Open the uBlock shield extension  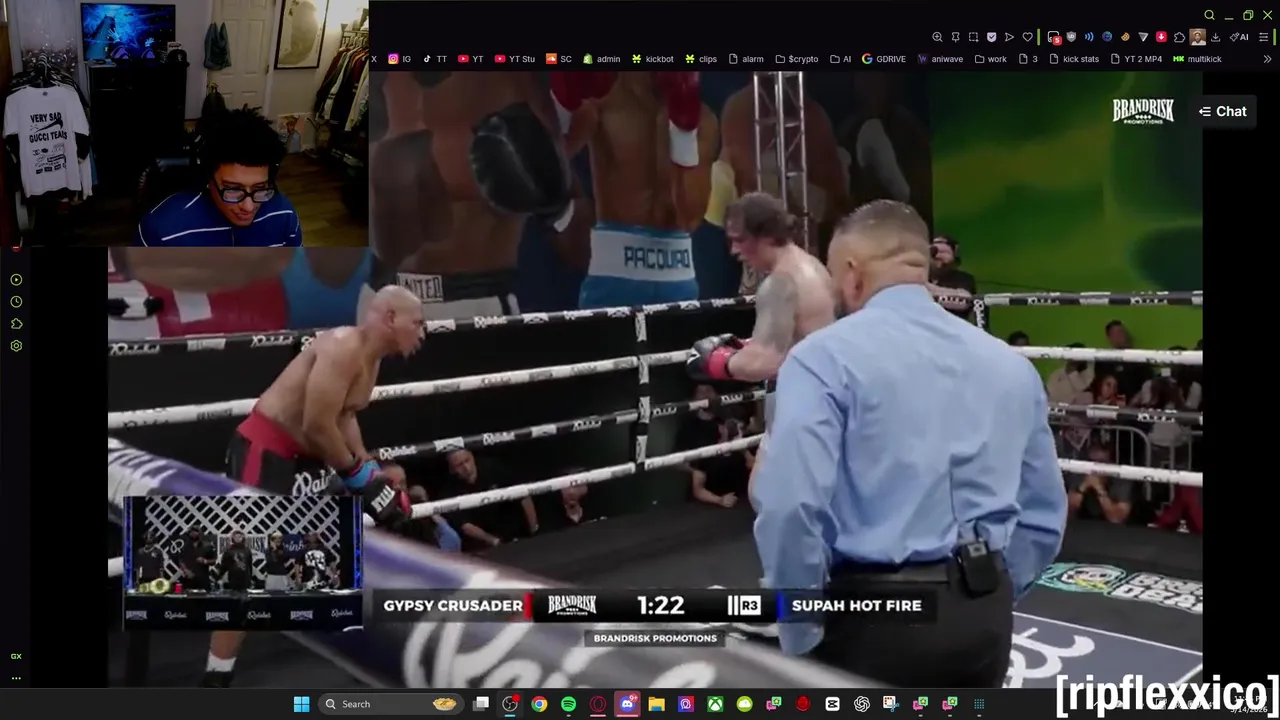[x=1071, y=37]
